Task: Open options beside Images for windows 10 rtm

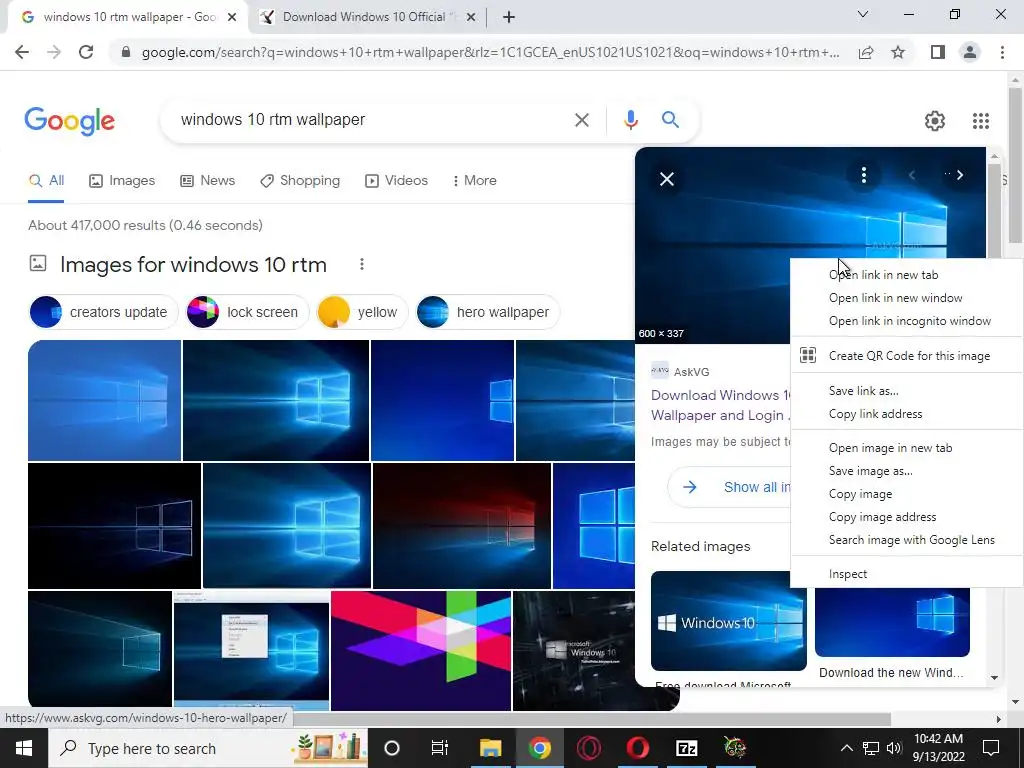Action: click(x=362, y=264)
